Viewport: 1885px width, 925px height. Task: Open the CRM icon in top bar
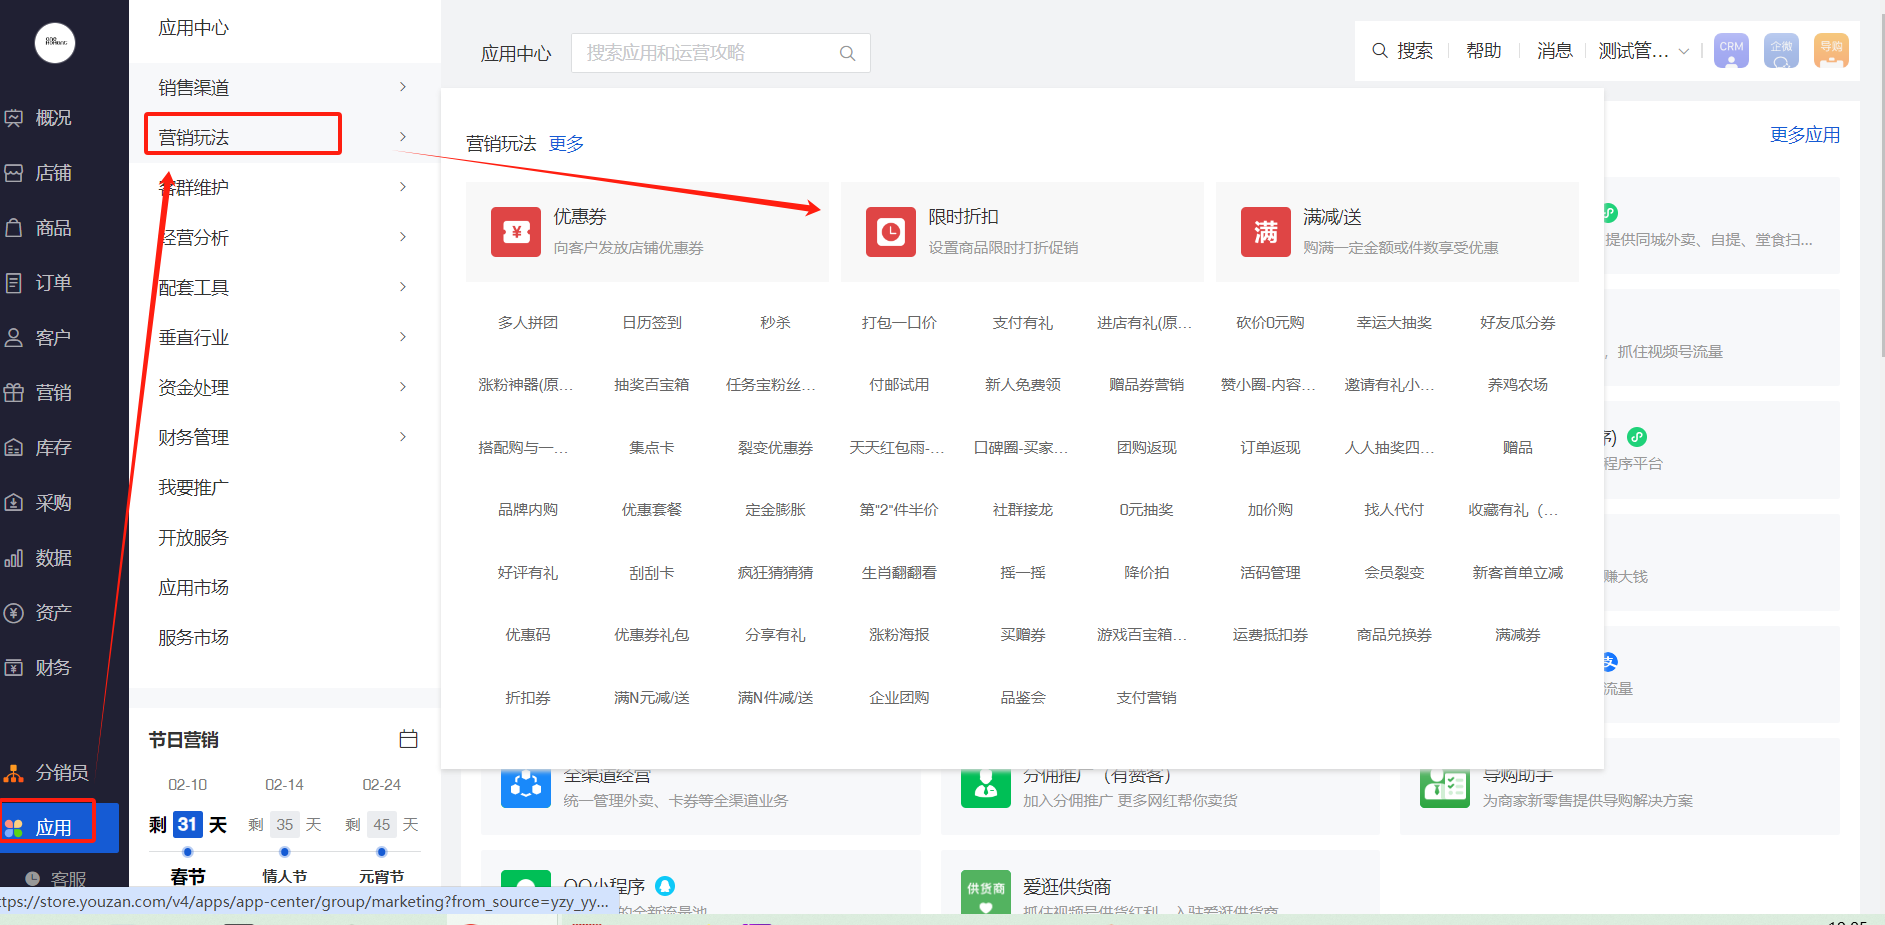tap(1731, 51)
